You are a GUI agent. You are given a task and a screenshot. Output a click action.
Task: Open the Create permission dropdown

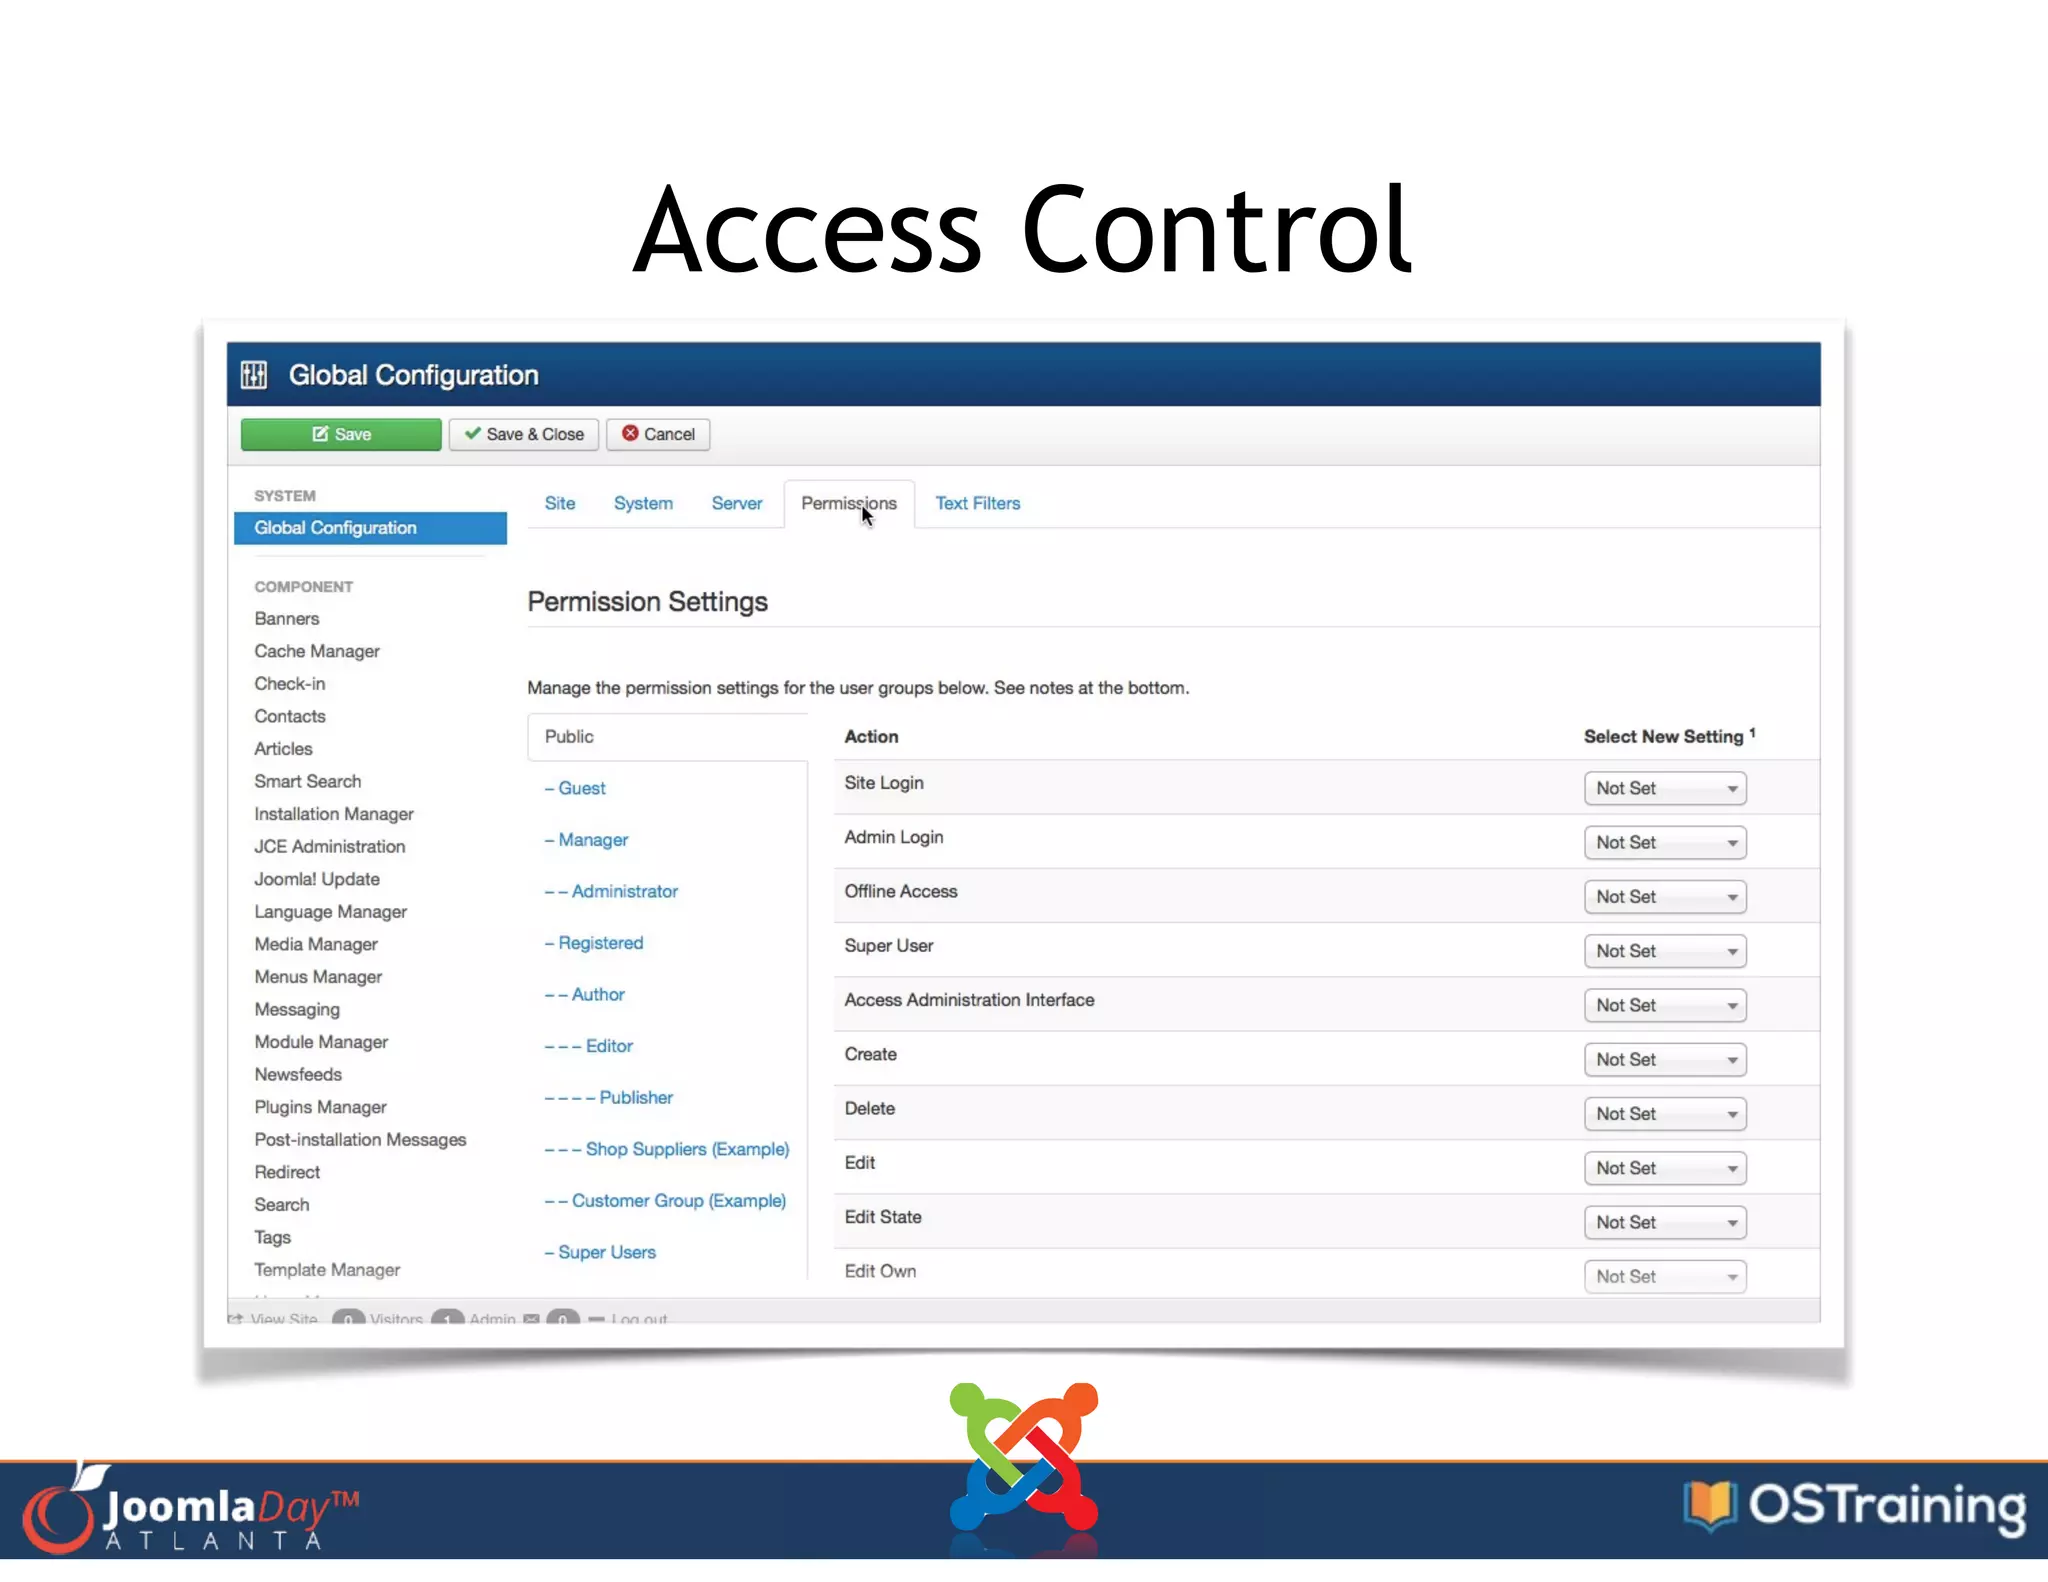pyautogui.click(x=1665, y=1060)
